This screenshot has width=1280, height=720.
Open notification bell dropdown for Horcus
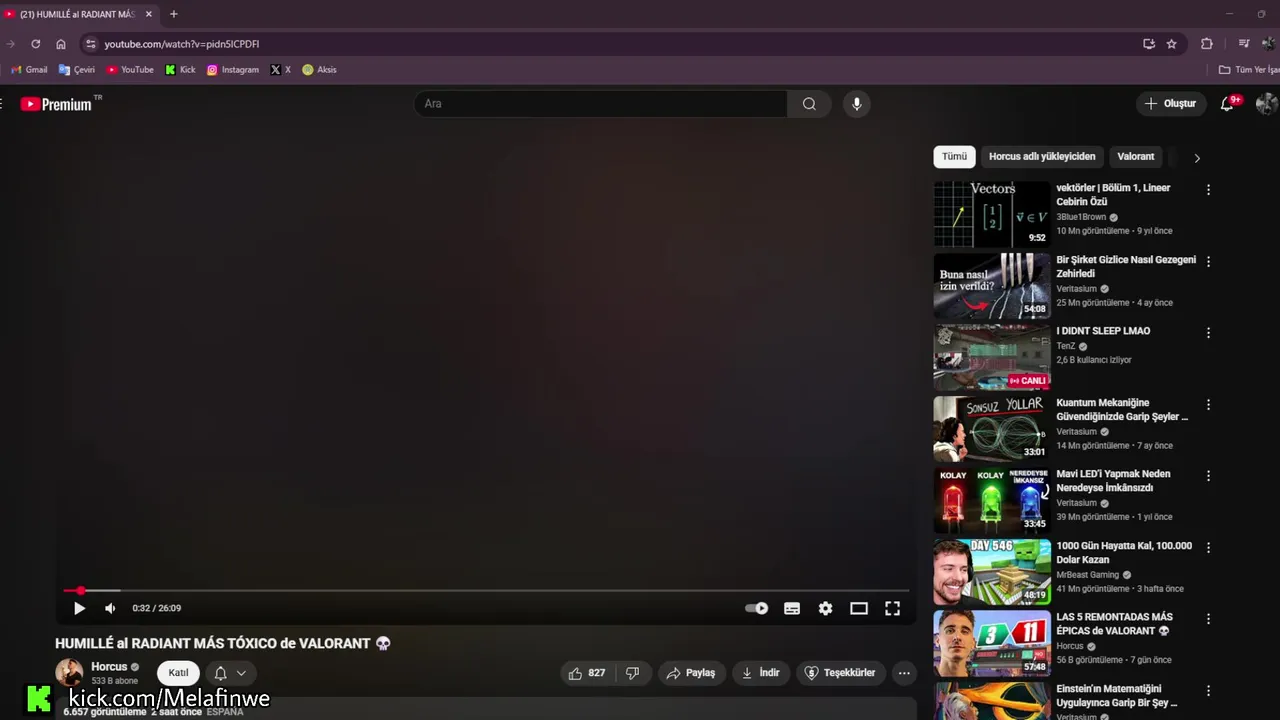coord(230,673)
